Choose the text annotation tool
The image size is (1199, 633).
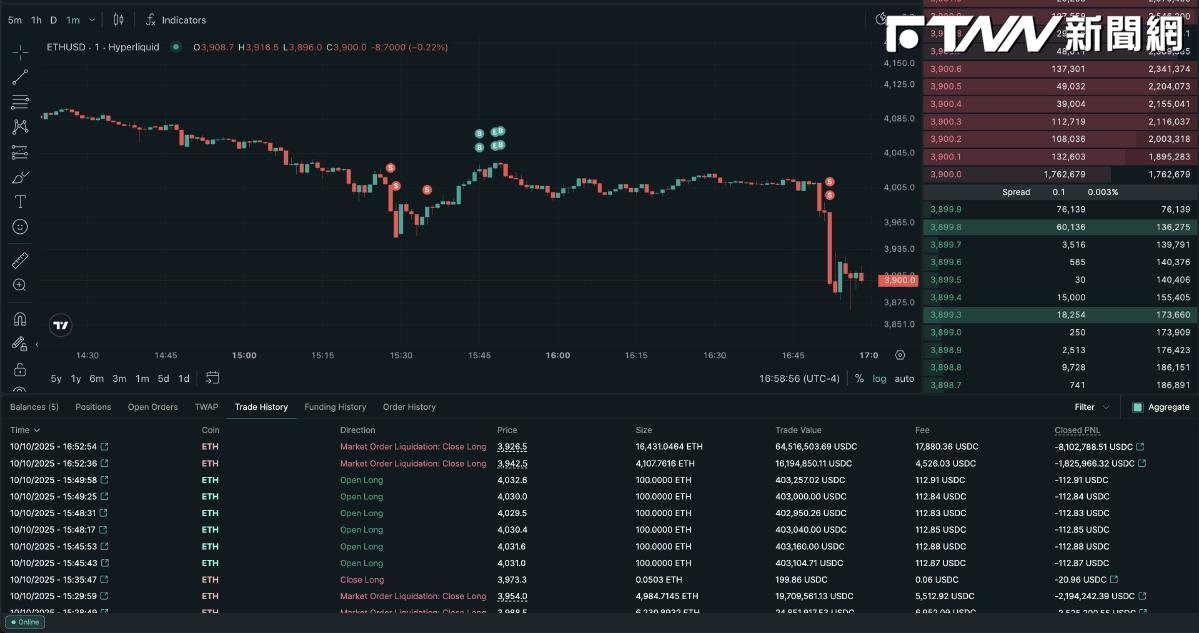20,202
